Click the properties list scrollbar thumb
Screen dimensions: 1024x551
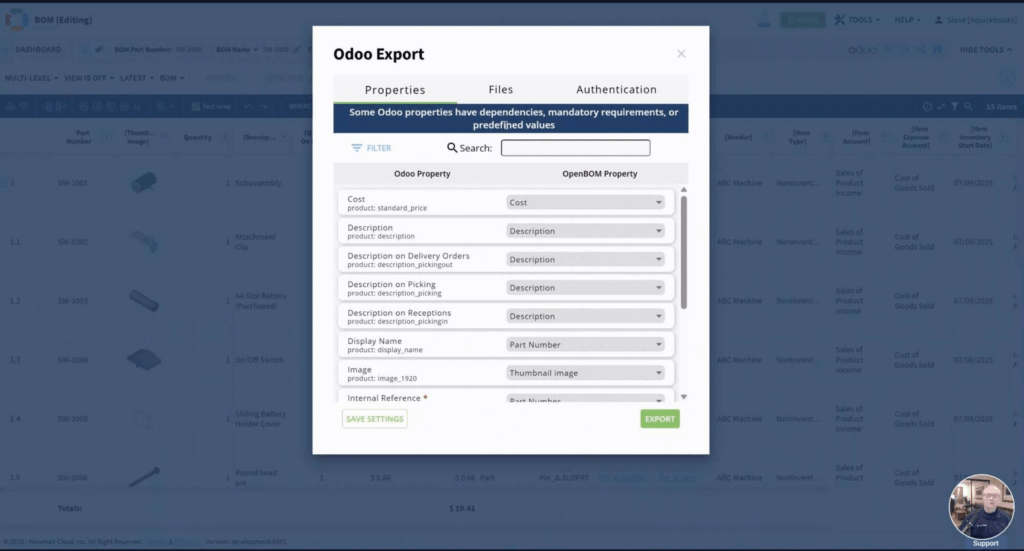pyautogui.click(x=684, y=252)
